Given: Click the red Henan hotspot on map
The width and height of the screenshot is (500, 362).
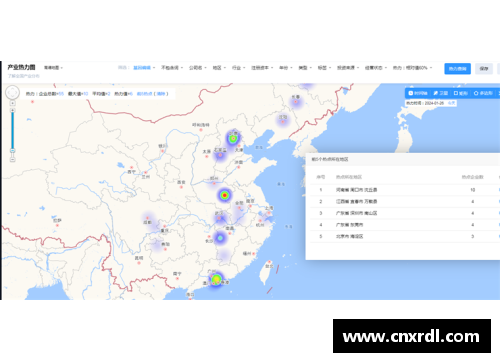Looking at the screenshot, I should [x=225, y=195].
